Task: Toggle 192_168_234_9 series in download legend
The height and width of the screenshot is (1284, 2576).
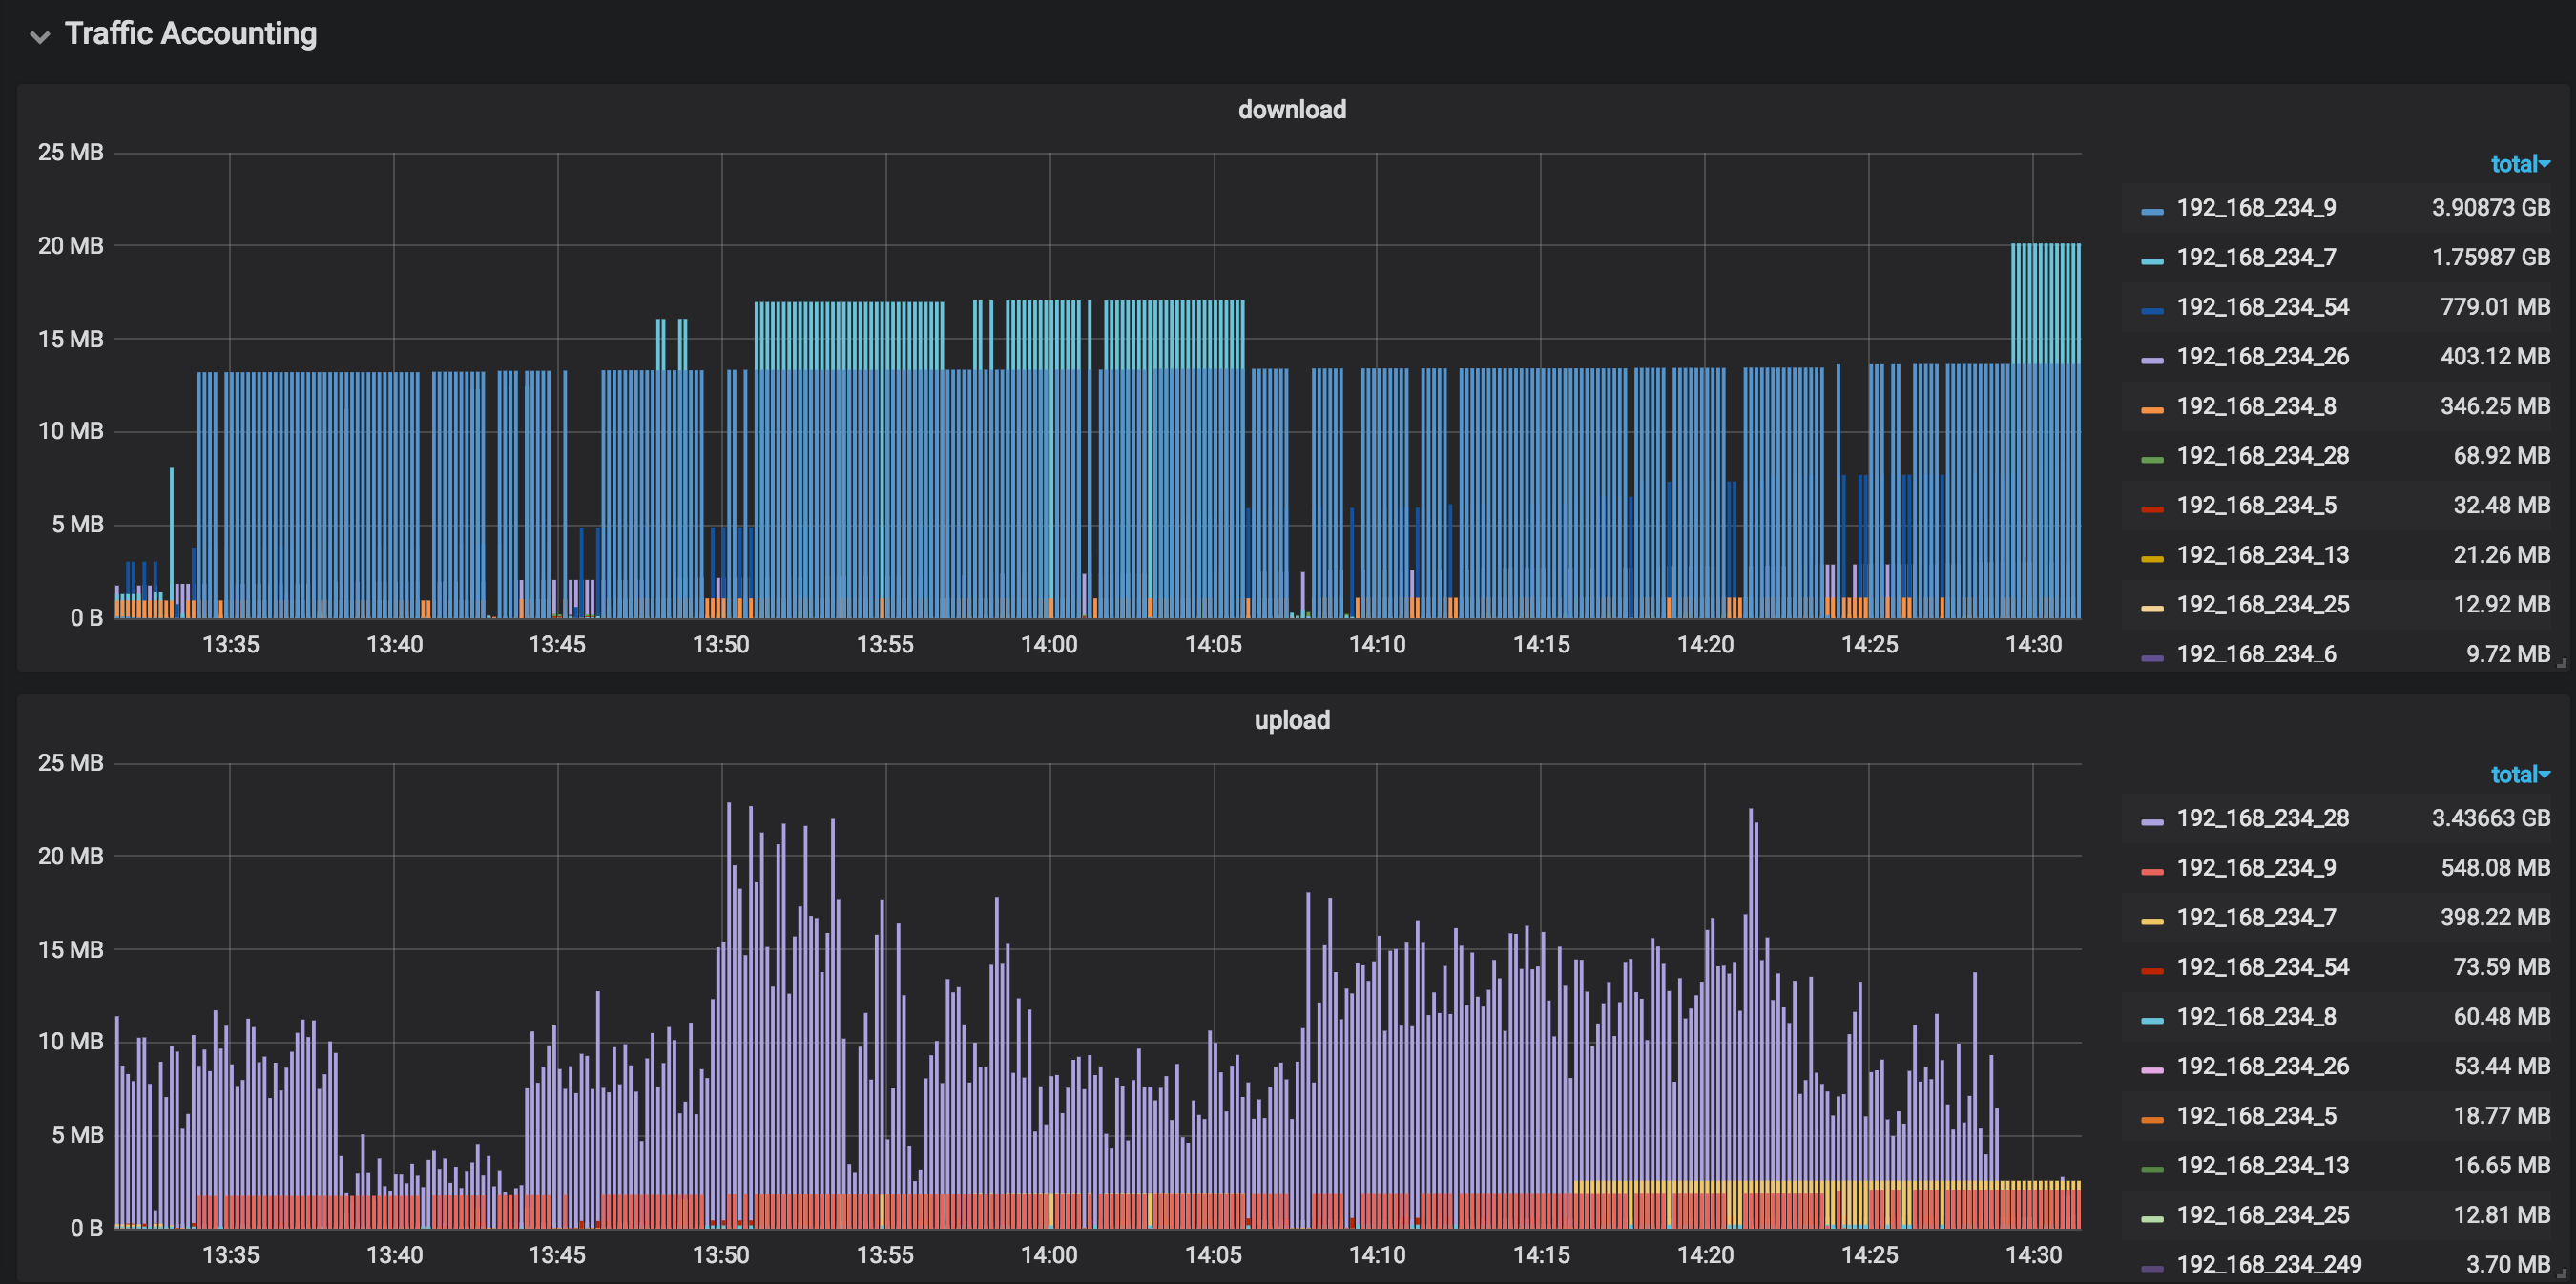Action: click(x=2256, y=208)
